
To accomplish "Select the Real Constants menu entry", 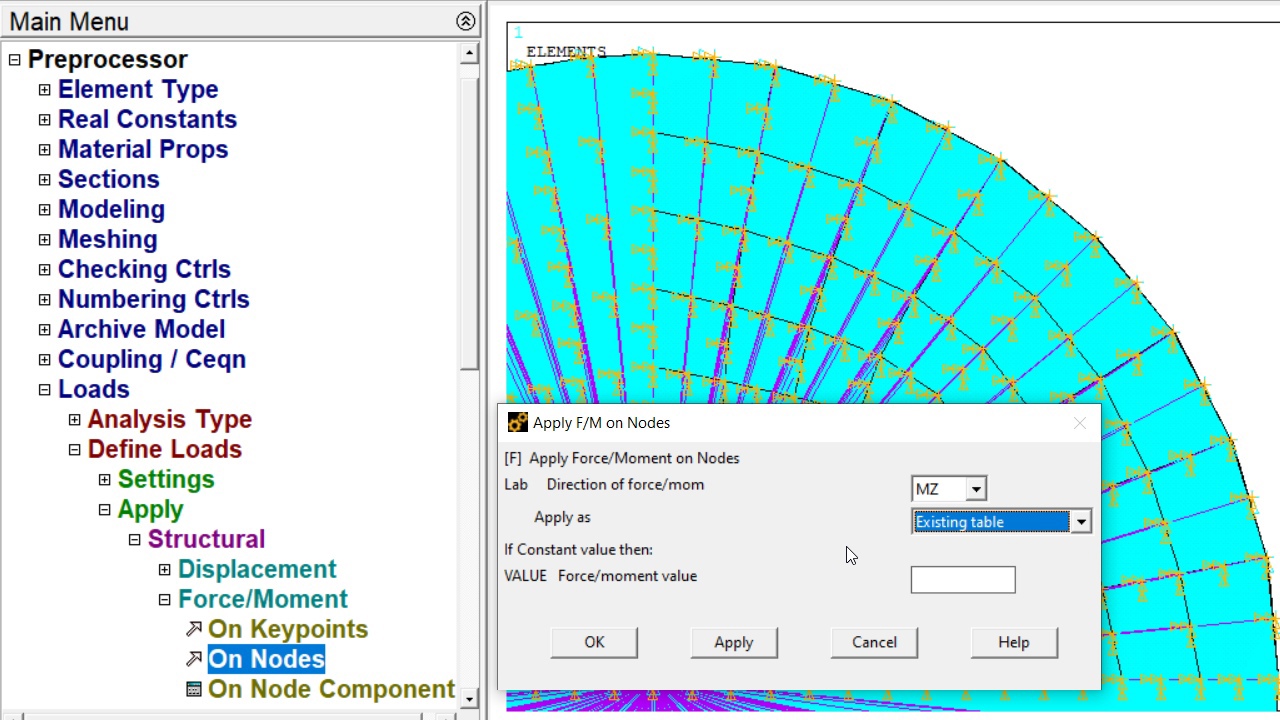I will tap(147, 120).
